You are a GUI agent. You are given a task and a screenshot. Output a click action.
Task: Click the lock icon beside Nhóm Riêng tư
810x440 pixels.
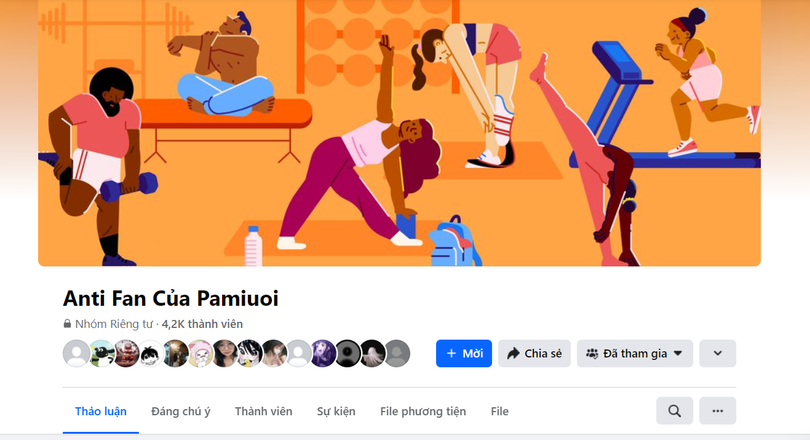click(x=67, y=324)
